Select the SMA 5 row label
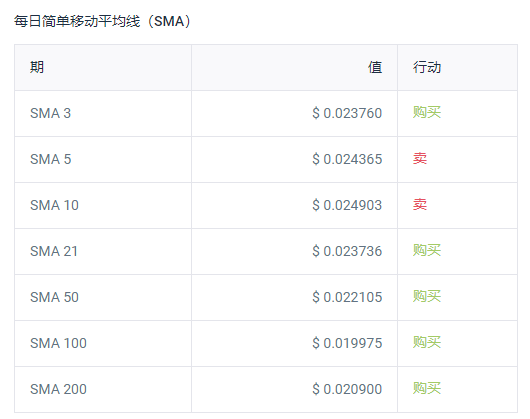The width and height of the screenshot is (530, 419). pyautogui.click(x=50, y=159)
